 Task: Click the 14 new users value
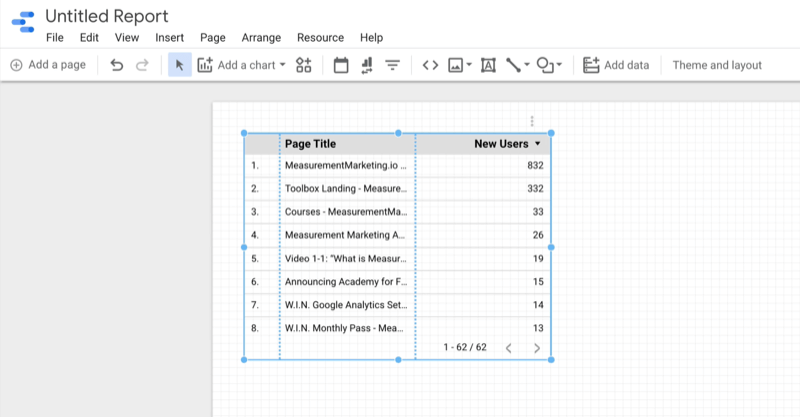tap(538, 305)
